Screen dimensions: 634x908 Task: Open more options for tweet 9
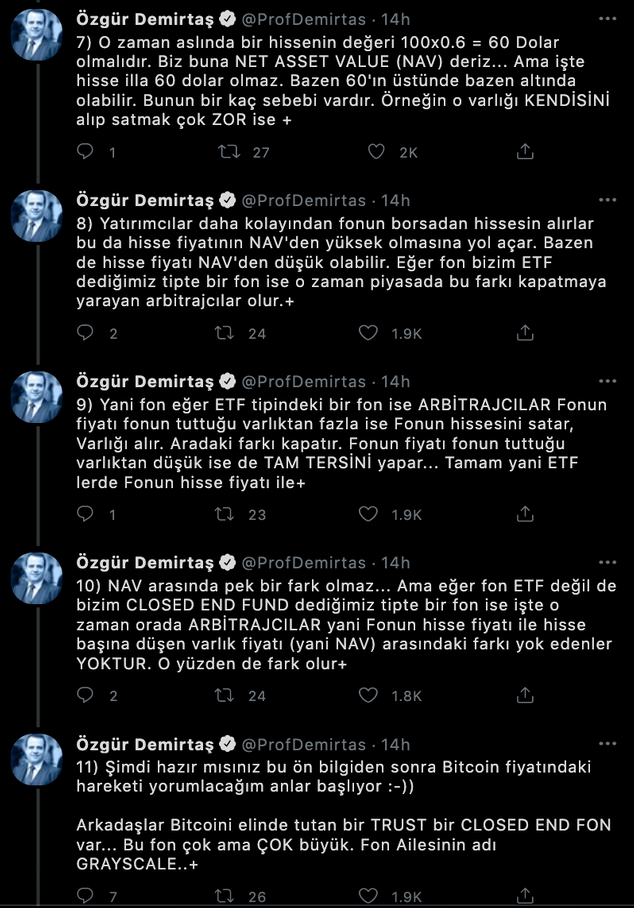click(x=607, y=381)
